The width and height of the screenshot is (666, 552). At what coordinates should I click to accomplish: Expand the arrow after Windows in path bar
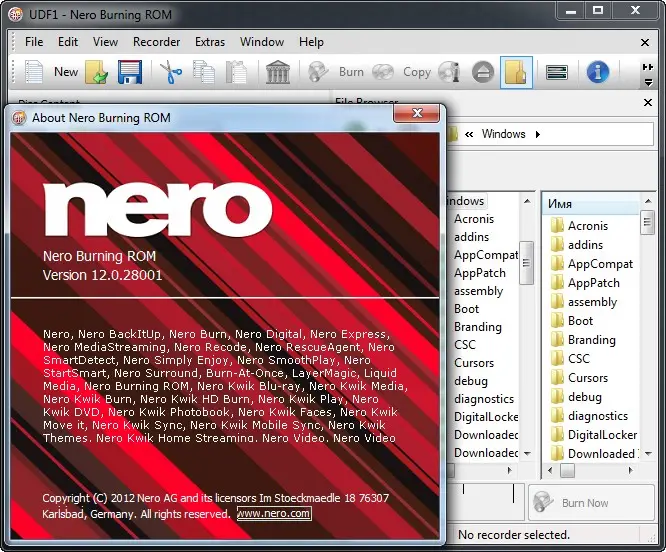538,135
